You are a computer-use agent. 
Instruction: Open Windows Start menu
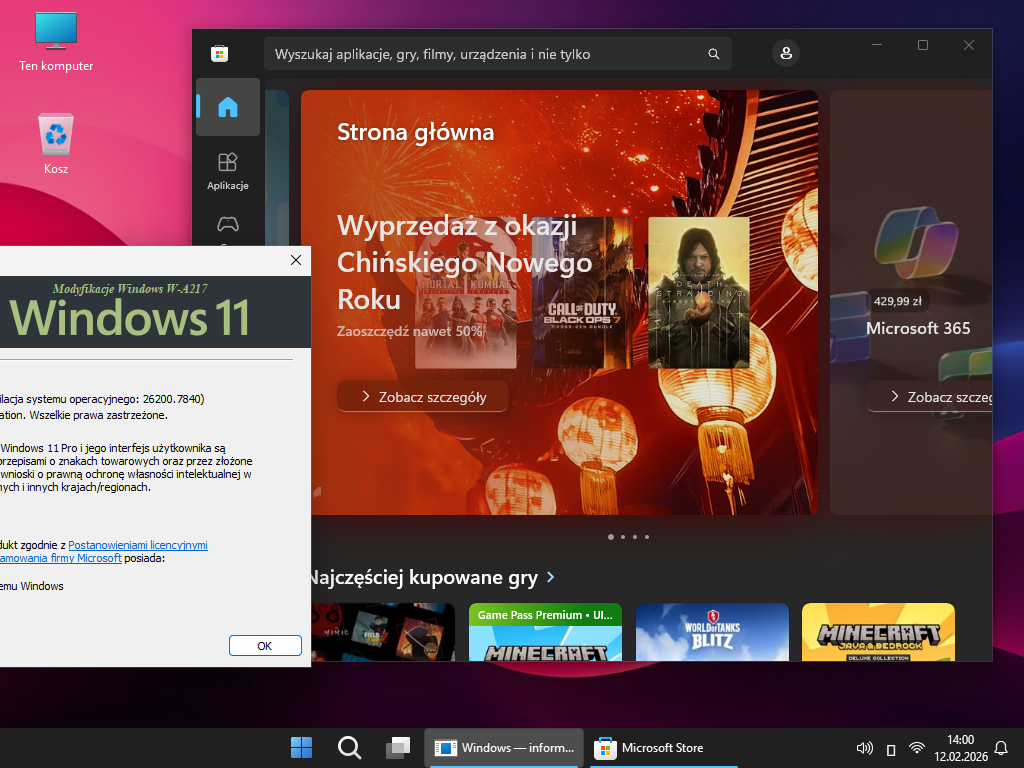point(301,748)
